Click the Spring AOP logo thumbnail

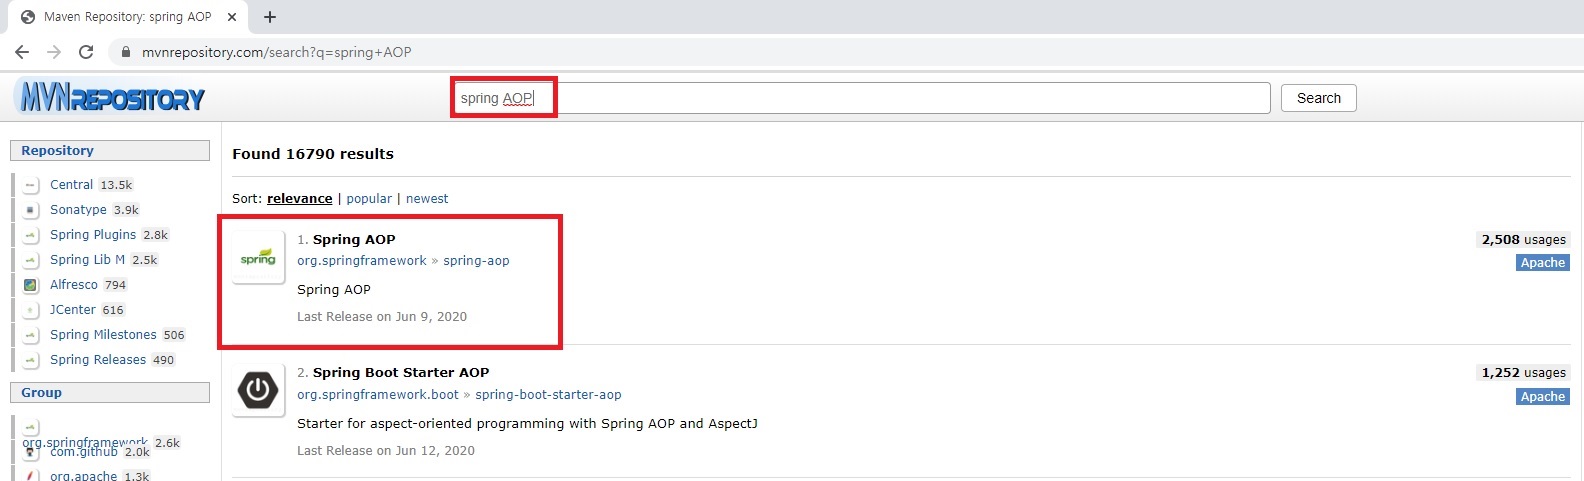point(258,257)
